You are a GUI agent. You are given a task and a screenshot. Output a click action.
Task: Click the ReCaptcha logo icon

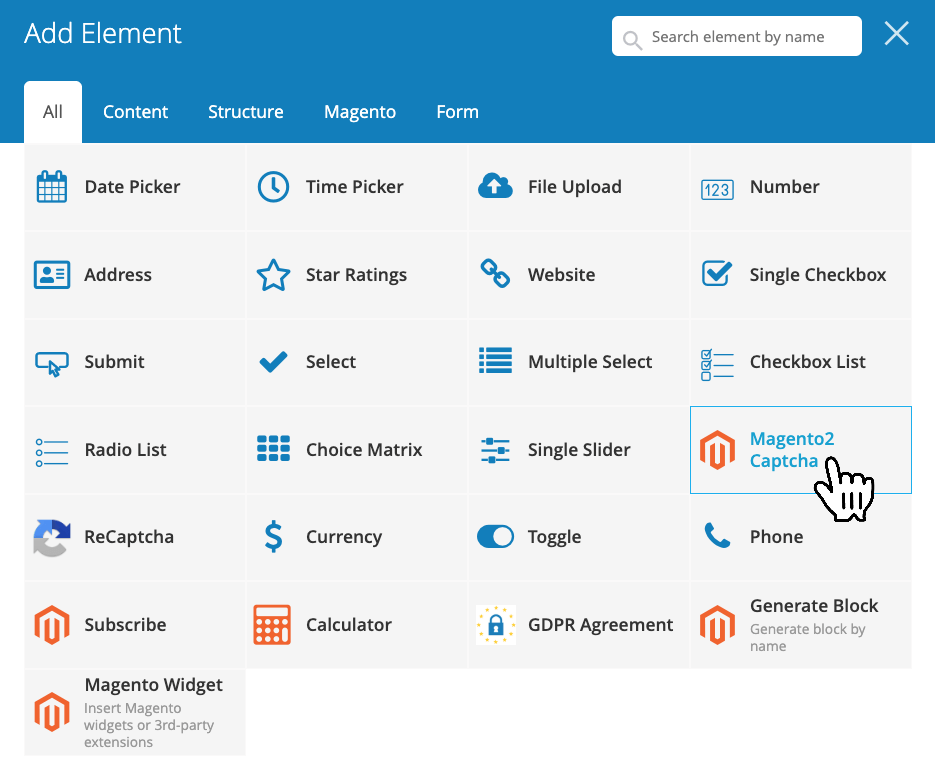coord(51,537)
